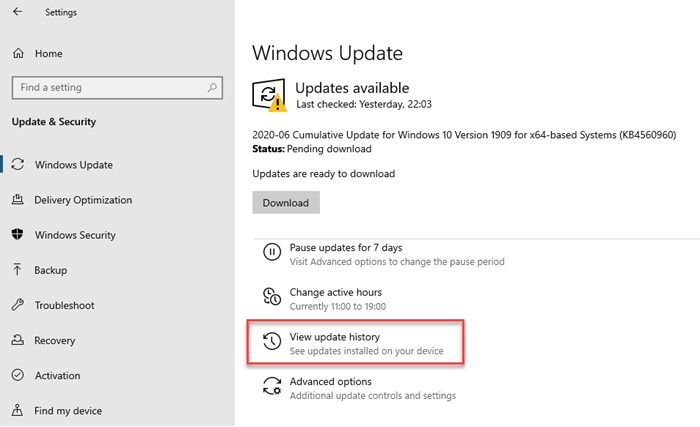Click Additional update controls and settings text
This screenshot has width=700, height=427.
coord(372,396)
